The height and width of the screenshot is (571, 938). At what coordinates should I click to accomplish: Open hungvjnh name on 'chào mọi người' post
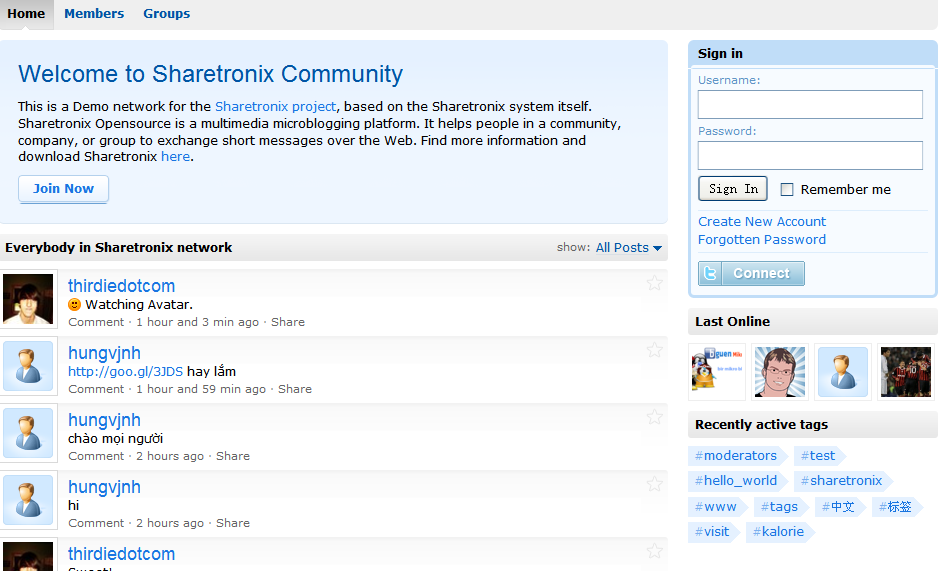104,420
